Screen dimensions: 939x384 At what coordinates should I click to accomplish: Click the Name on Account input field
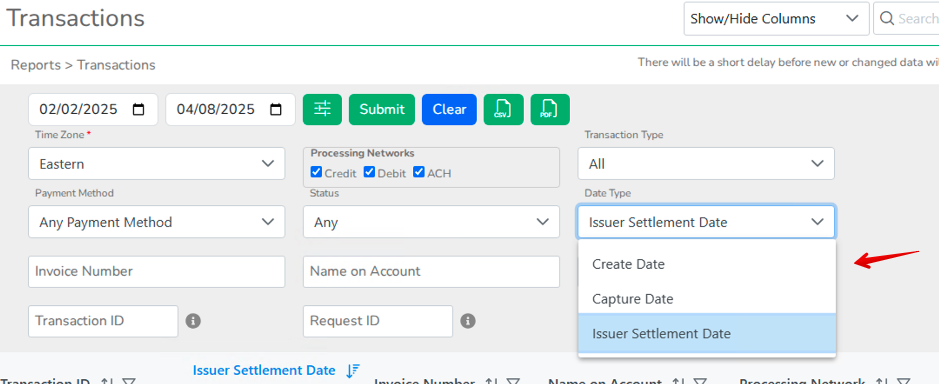[431, 271]
